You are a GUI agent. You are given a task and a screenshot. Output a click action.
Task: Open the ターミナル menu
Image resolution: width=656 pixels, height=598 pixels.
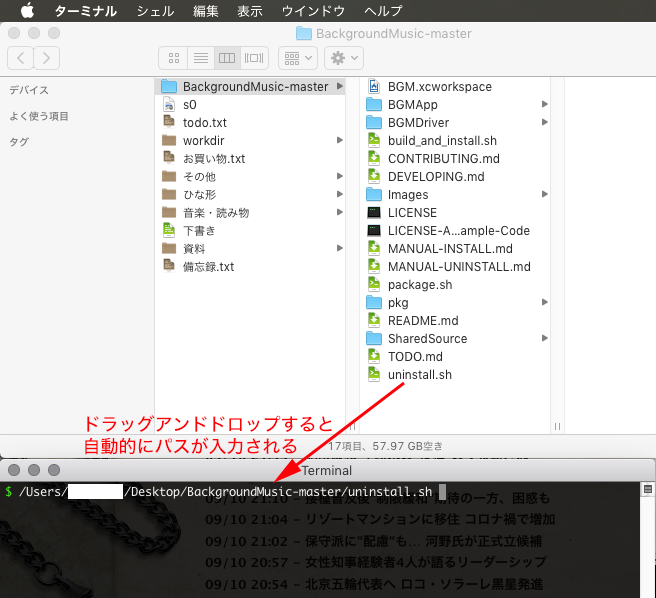[x=86, y=11]
